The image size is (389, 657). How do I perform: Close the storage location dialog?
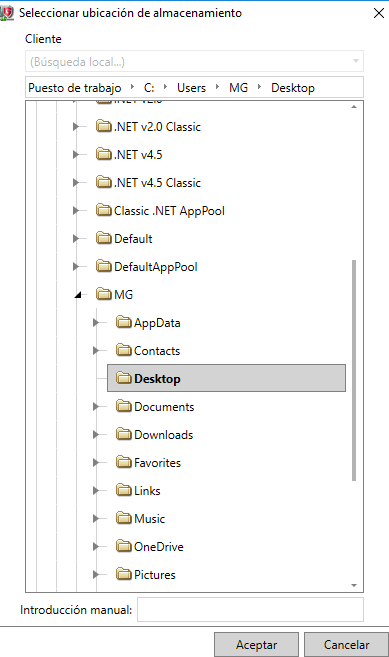click(379, 13)
